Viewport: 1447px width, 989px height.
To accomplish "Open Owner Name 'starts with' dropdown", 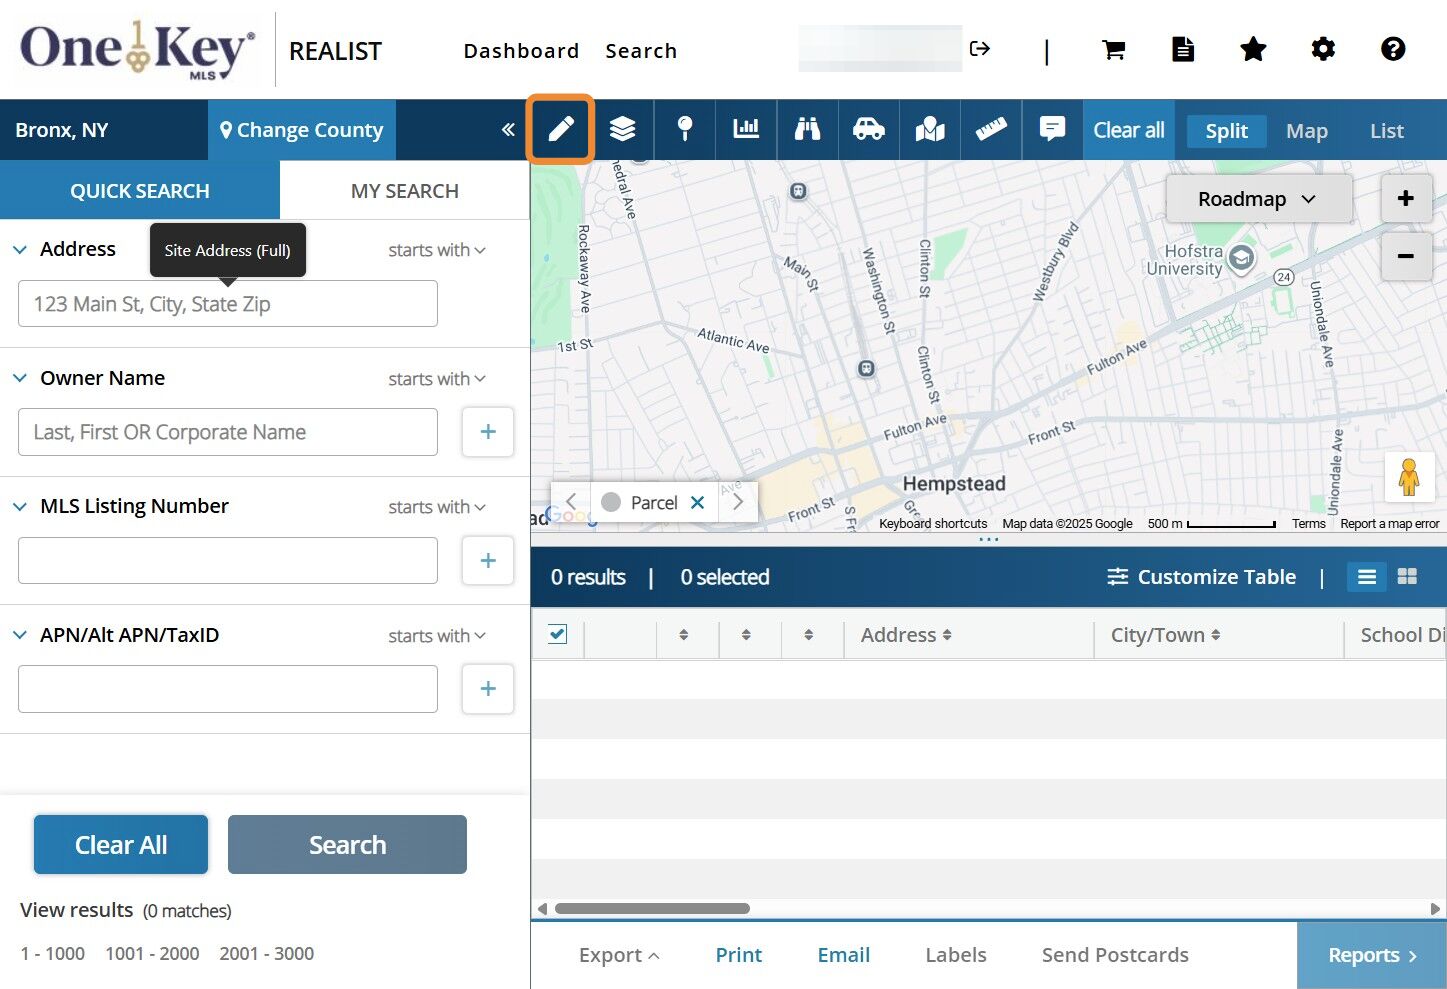I will coord(437,379).
